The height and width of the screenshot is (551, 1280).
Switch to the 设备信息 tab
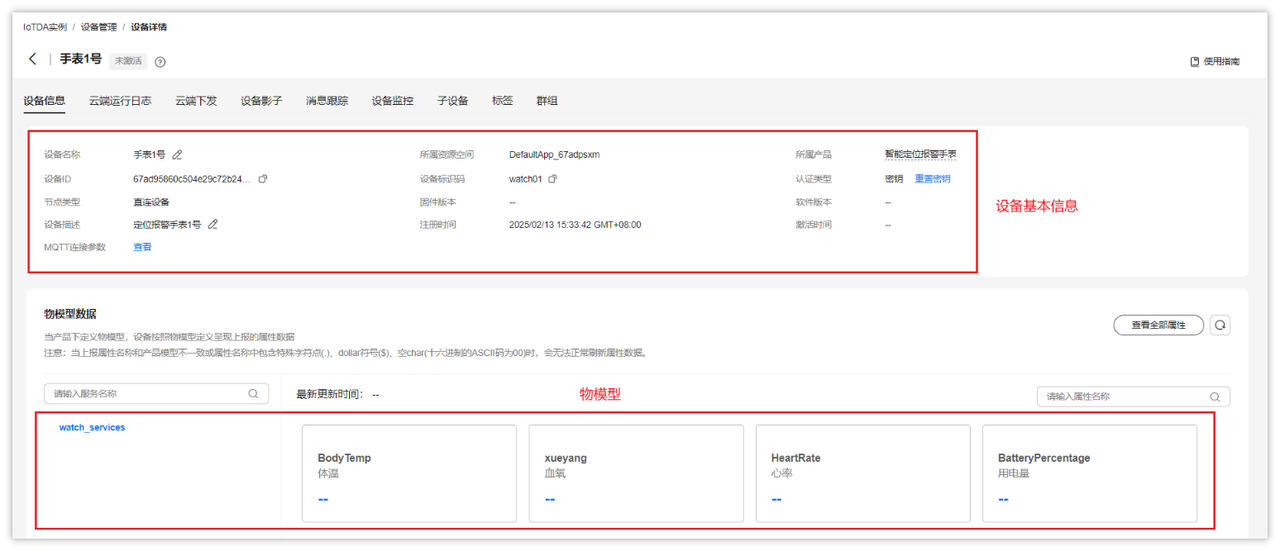coord(44,101)
